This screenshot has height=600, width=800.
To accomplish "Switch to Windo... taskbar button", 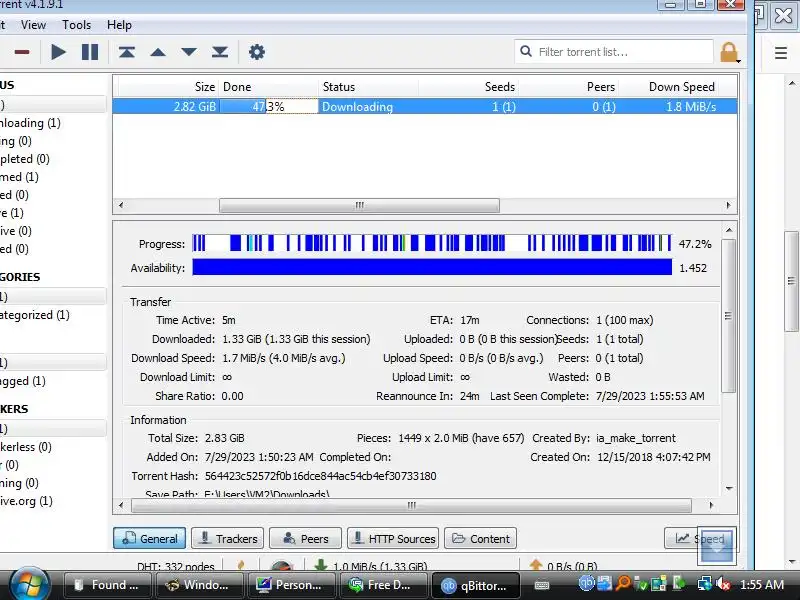I will (x=199, y=585).
